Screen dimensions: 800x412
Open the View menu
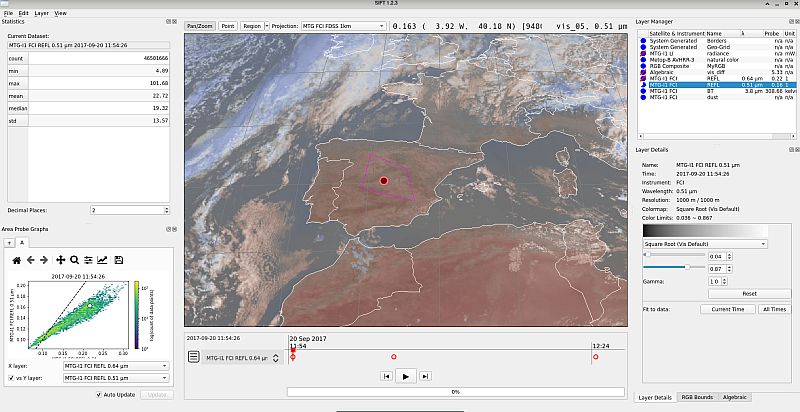pos(60,13)
